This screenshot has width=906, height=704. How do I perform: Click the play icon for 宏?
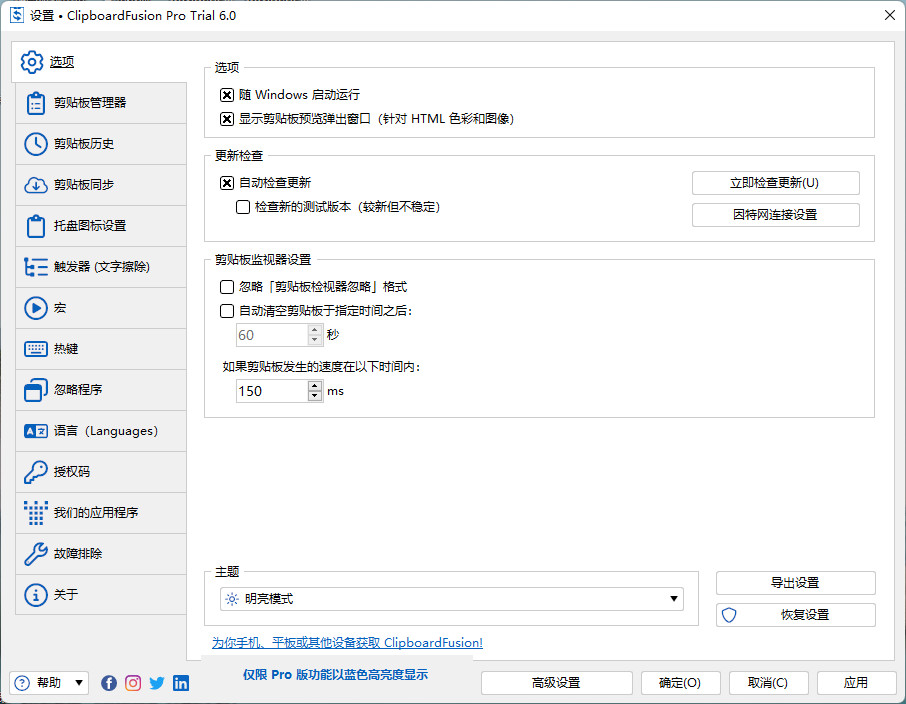(x=36, y=308)
